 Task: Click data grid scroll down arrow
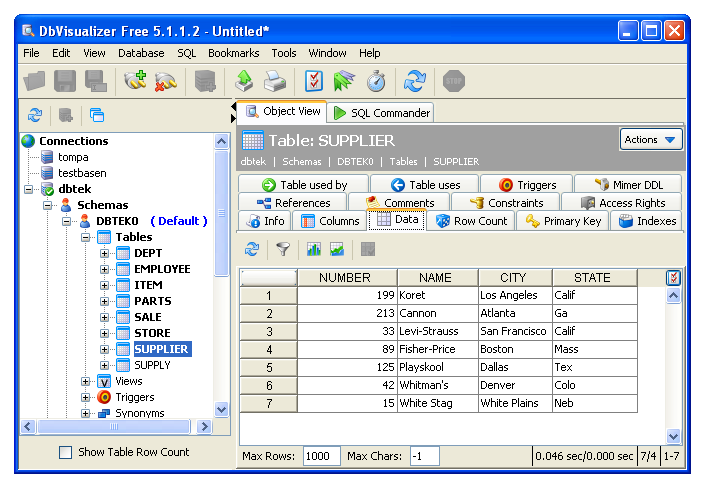click(673, 437)
